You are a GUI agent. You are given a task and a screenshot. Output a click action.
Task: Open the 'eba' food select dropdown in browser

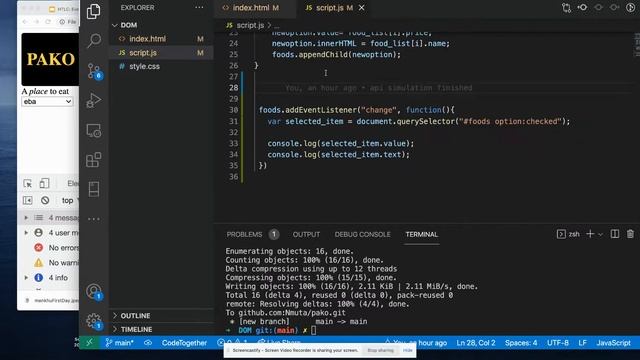(x=47, y=102)
